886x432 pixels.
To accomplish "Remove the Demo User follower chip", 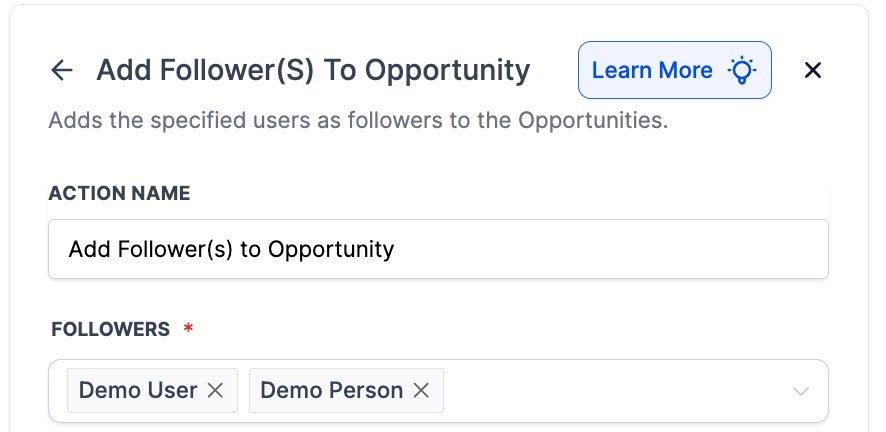I will [x=215, y=390].
